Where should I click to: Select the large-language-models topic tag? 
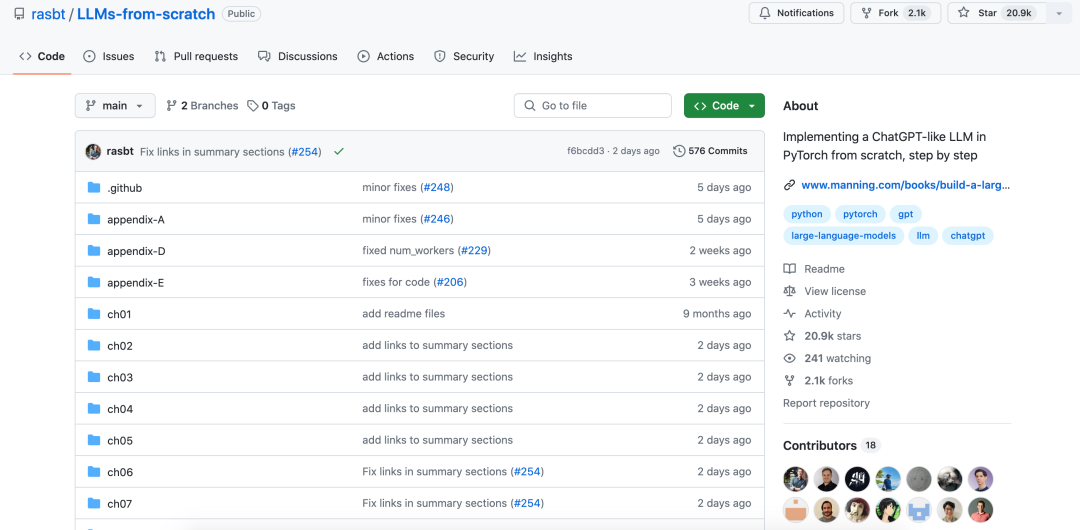tap(843, 236)
